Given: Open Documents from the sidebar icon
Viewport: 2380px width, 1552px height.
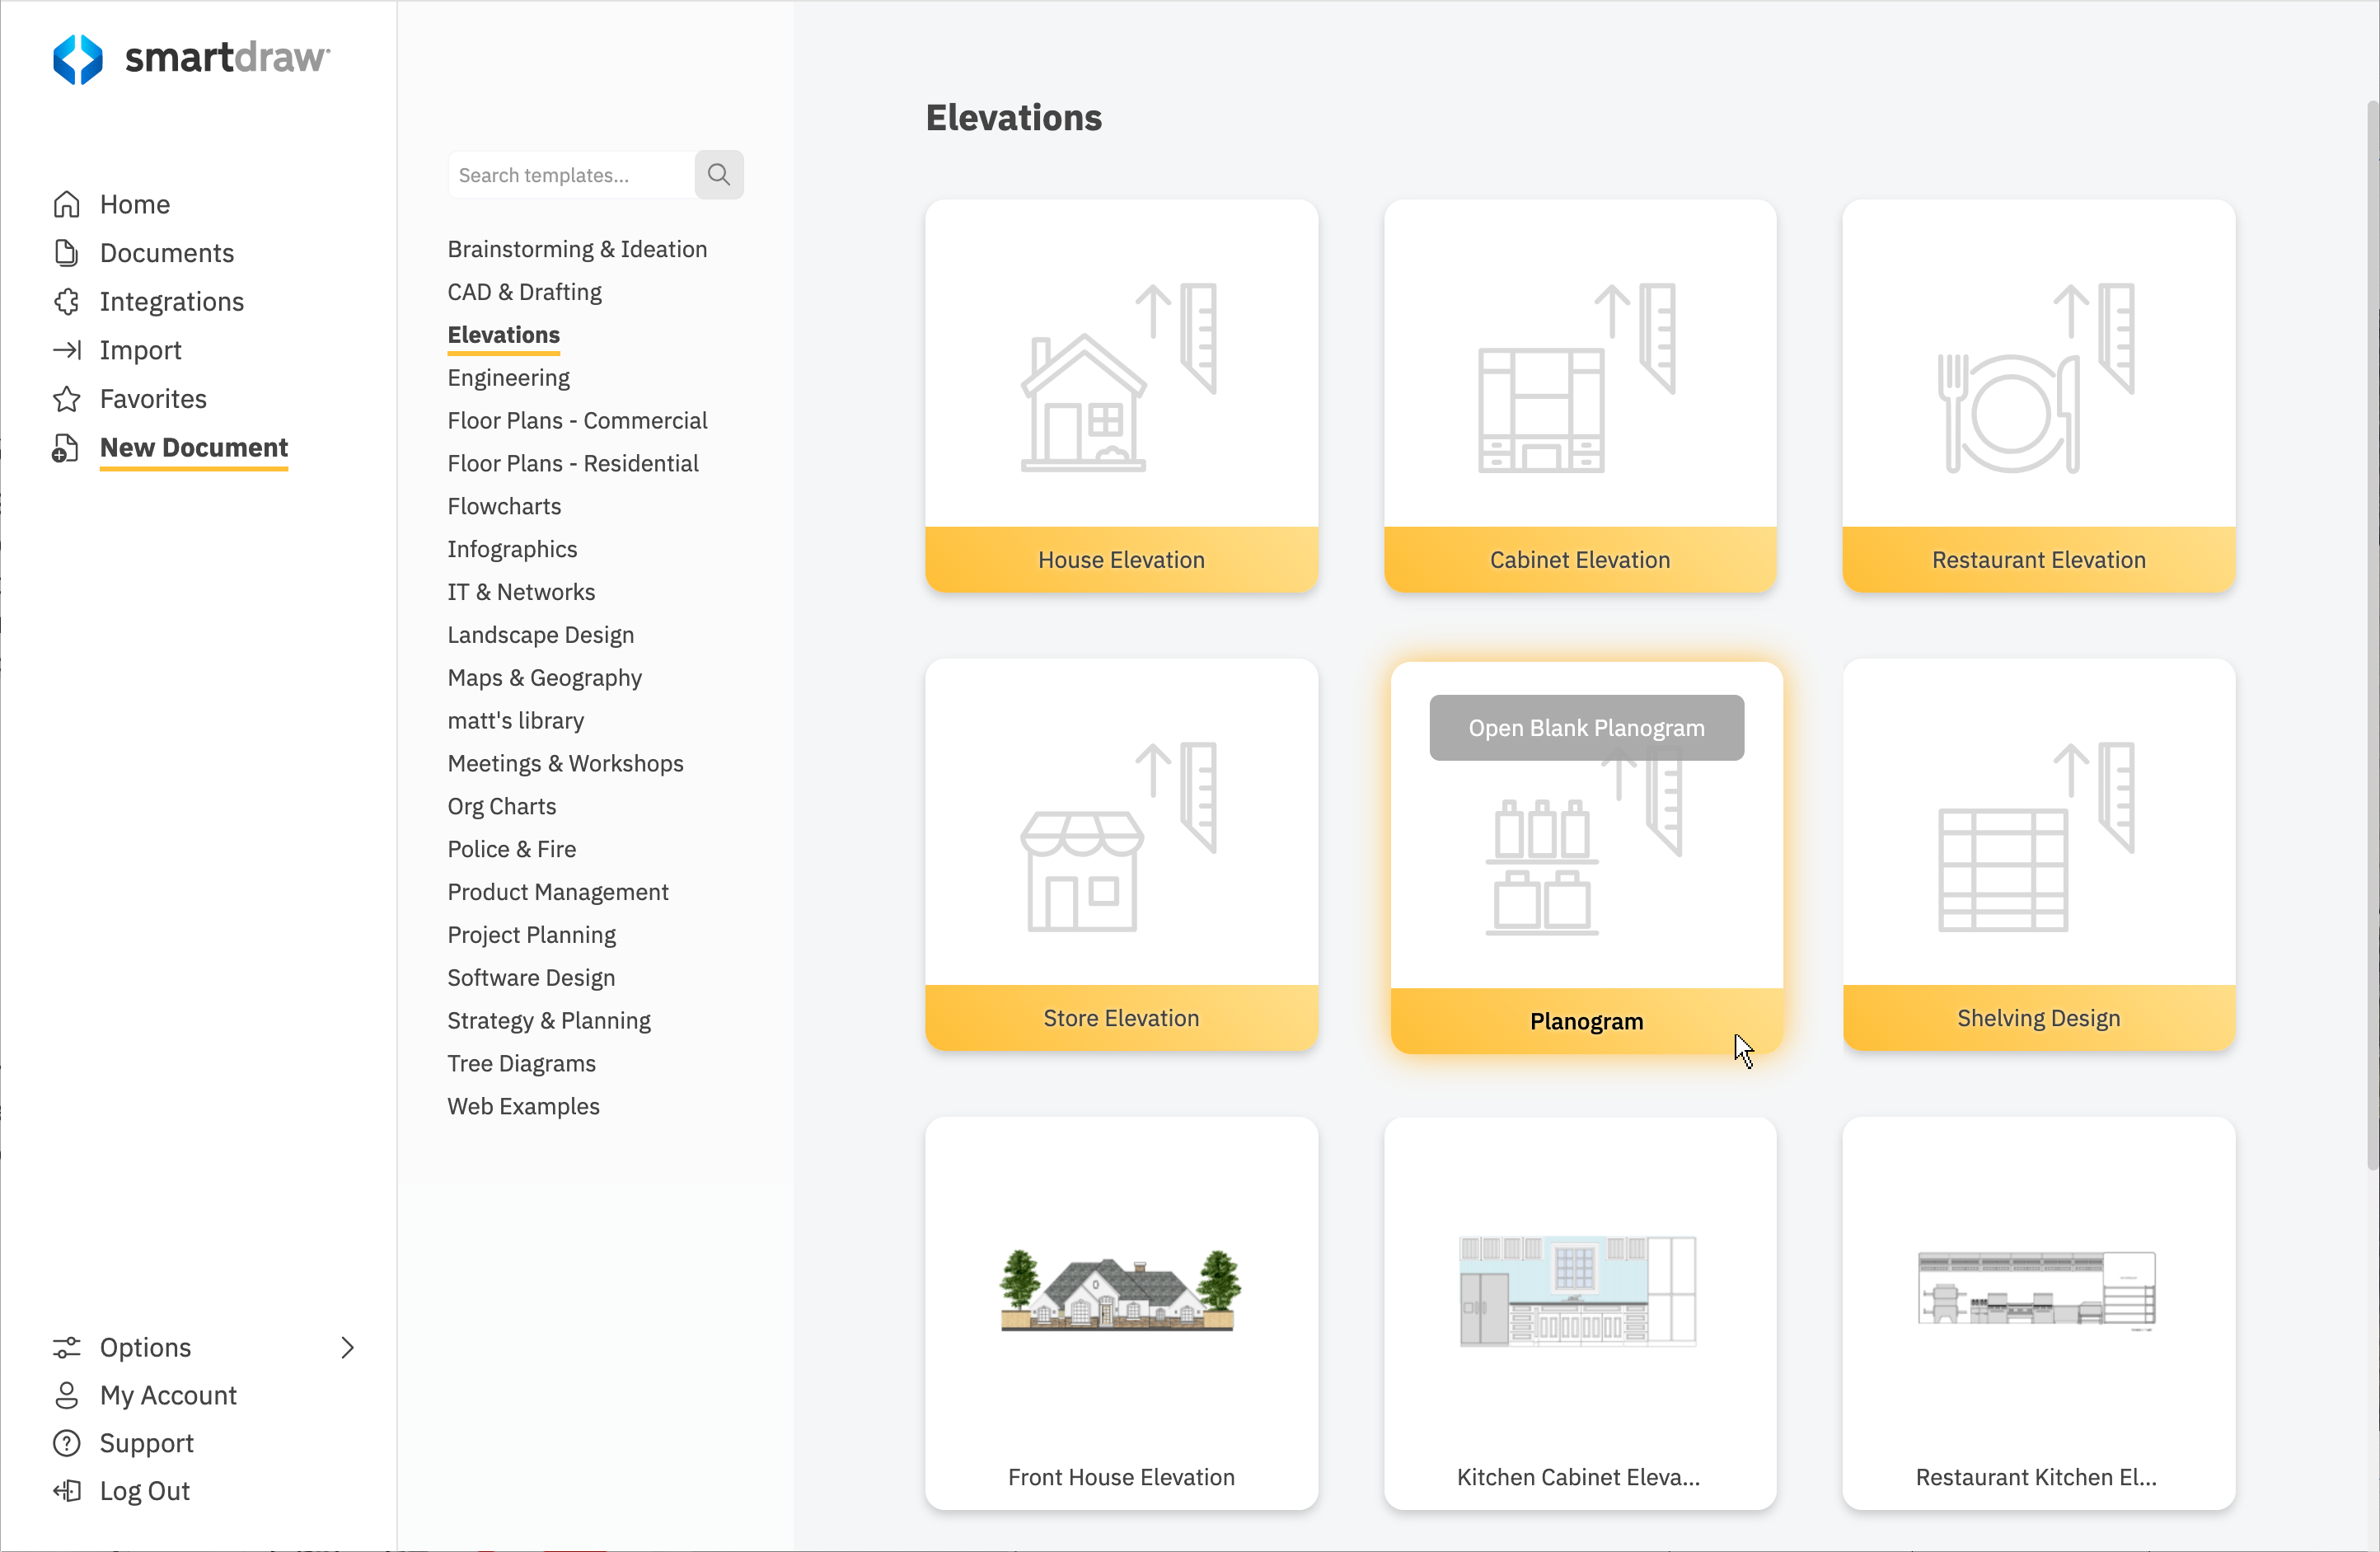Looking at the screenshot, I should click(x=66, y=252).
